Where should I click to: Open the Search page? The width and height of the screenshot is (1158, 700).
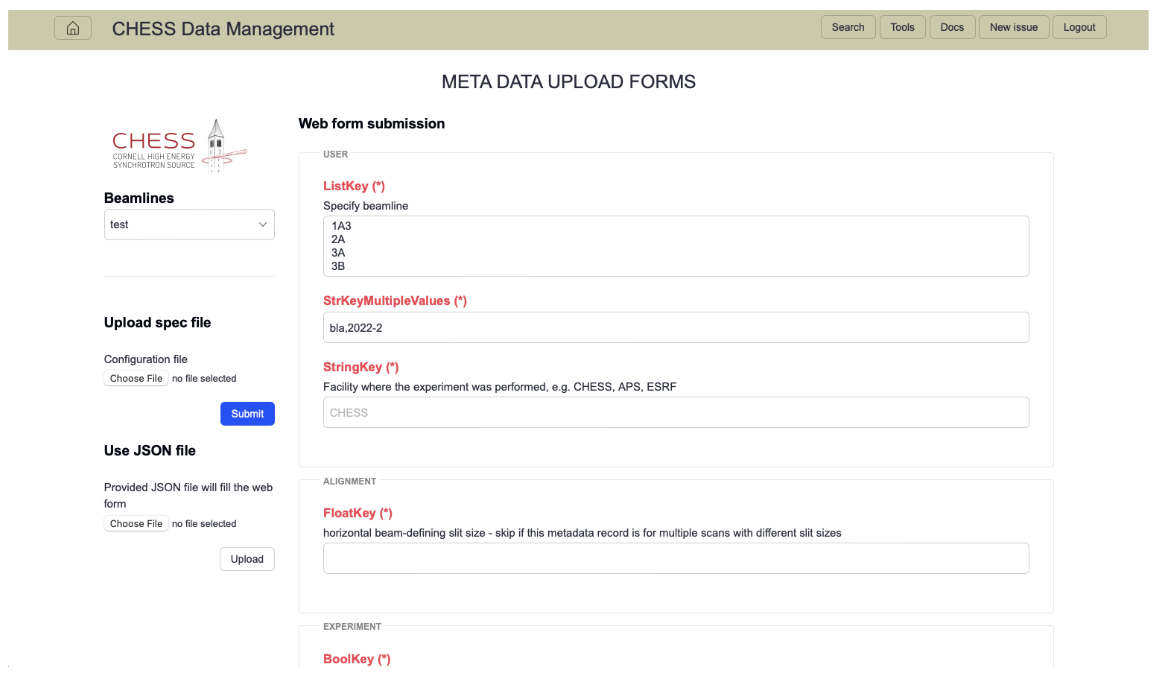point(847,28)
